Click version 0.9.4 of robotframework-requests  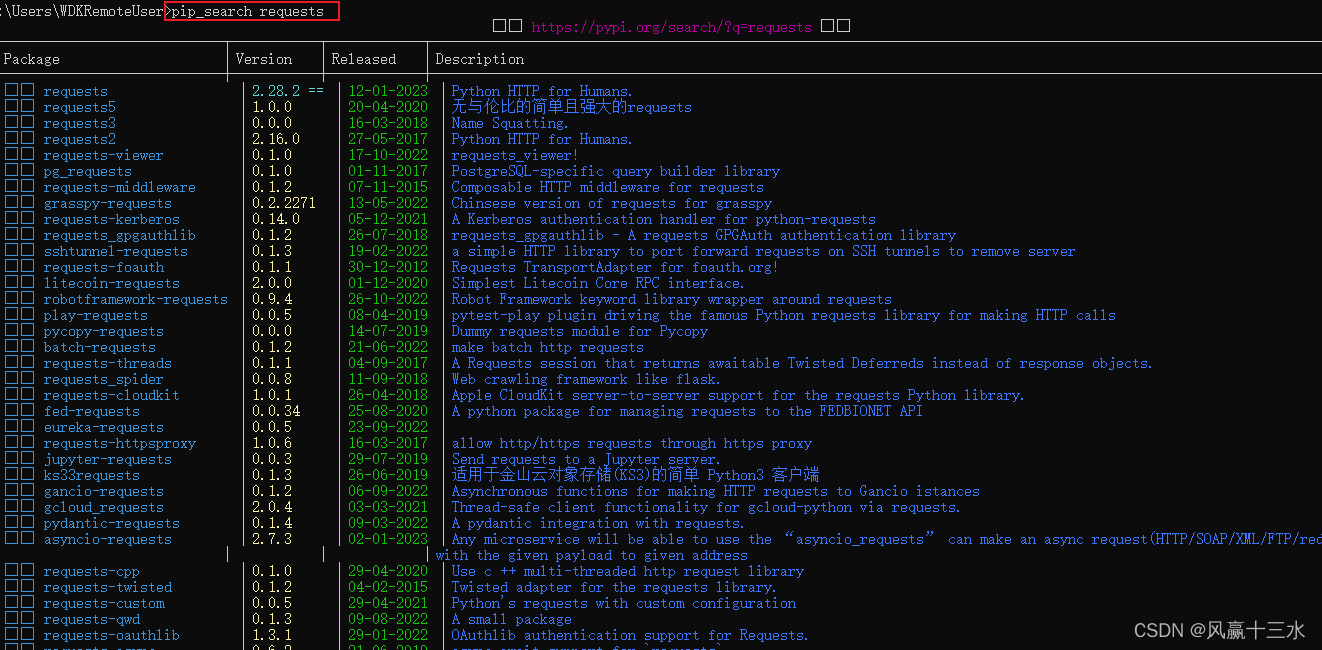(272, 299)
